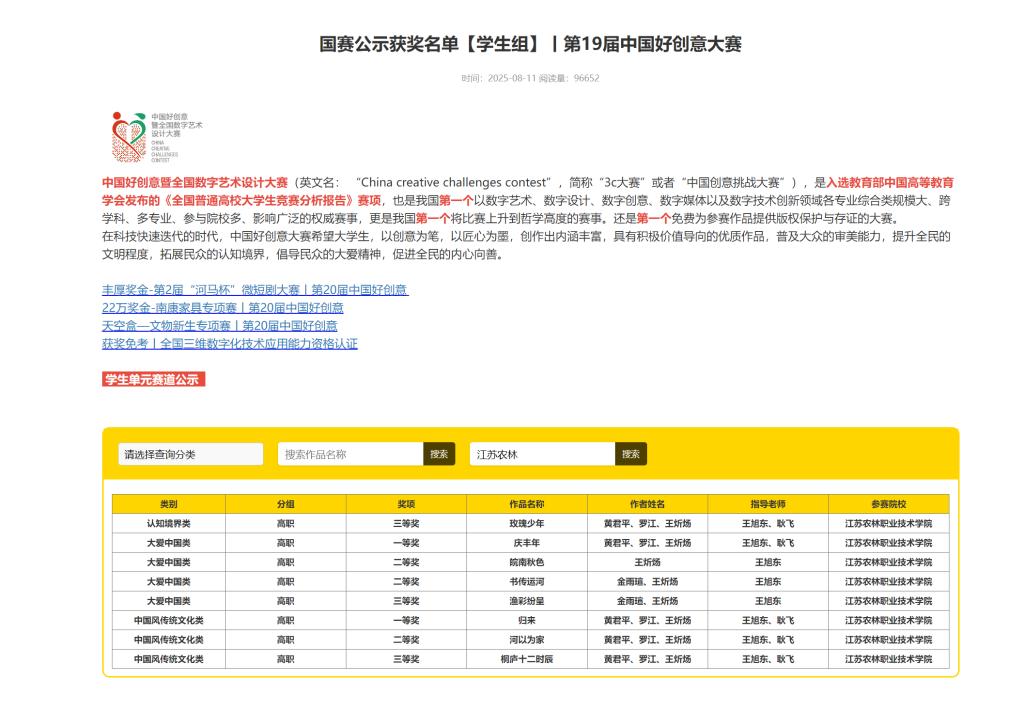Open the 丰厚奖金 河马杯 微短剧大赛 link

click(x=255, y=290)
